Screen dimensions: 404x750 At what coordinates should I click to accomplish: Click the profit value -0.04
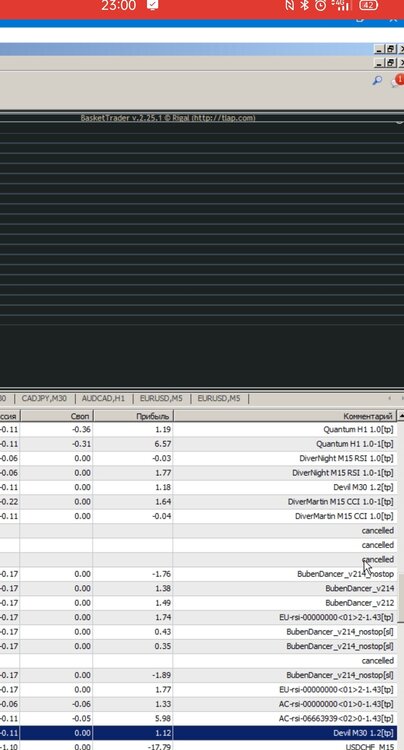pos(161,516)
